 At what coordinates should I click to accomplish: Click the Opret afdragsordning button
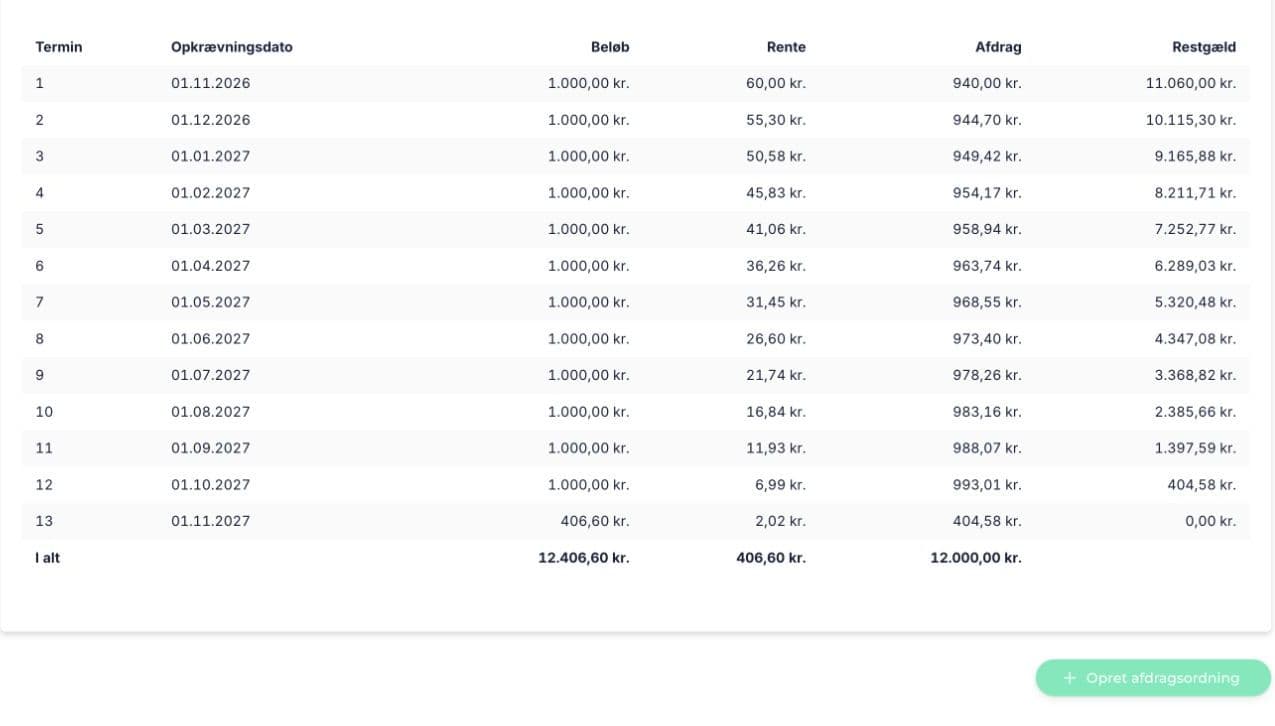(1153, 678)
